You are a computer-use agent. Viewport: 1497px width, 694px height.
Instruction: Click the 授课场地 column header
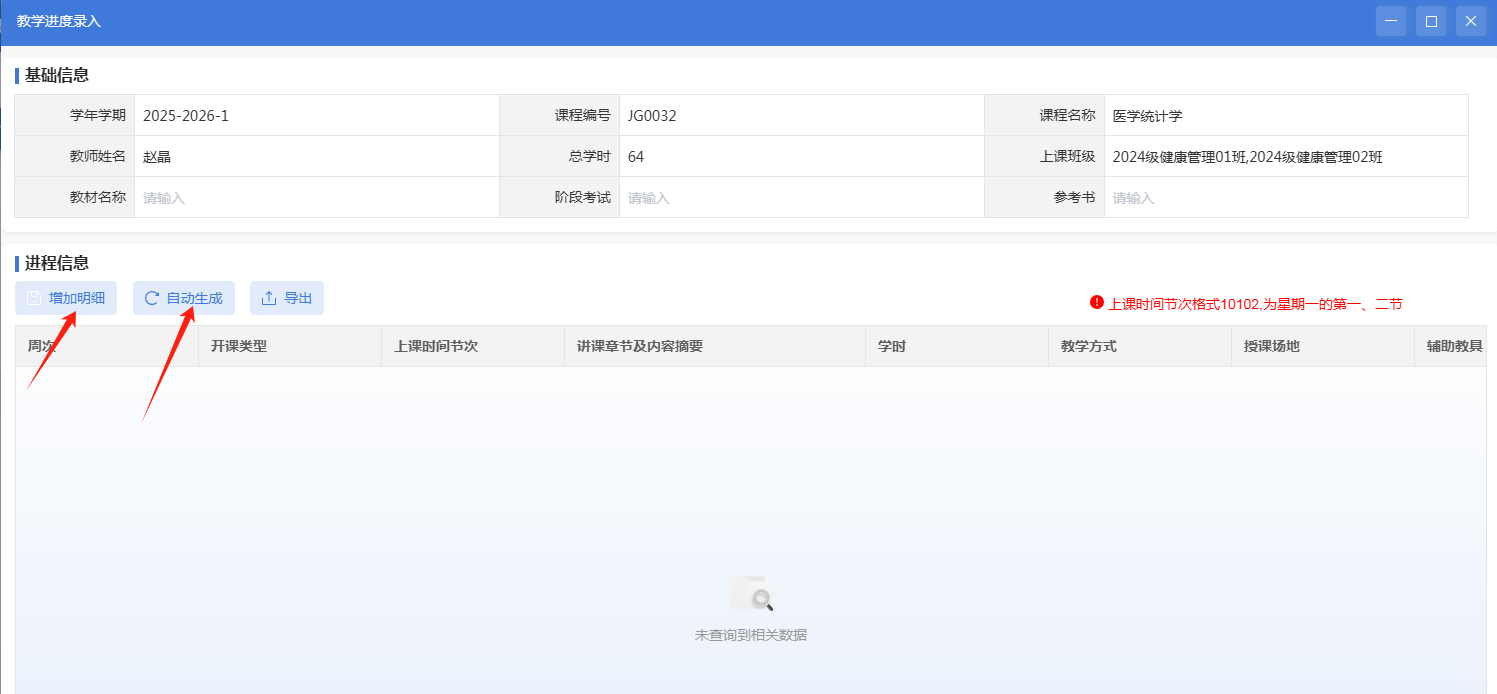click(1271, 346)
